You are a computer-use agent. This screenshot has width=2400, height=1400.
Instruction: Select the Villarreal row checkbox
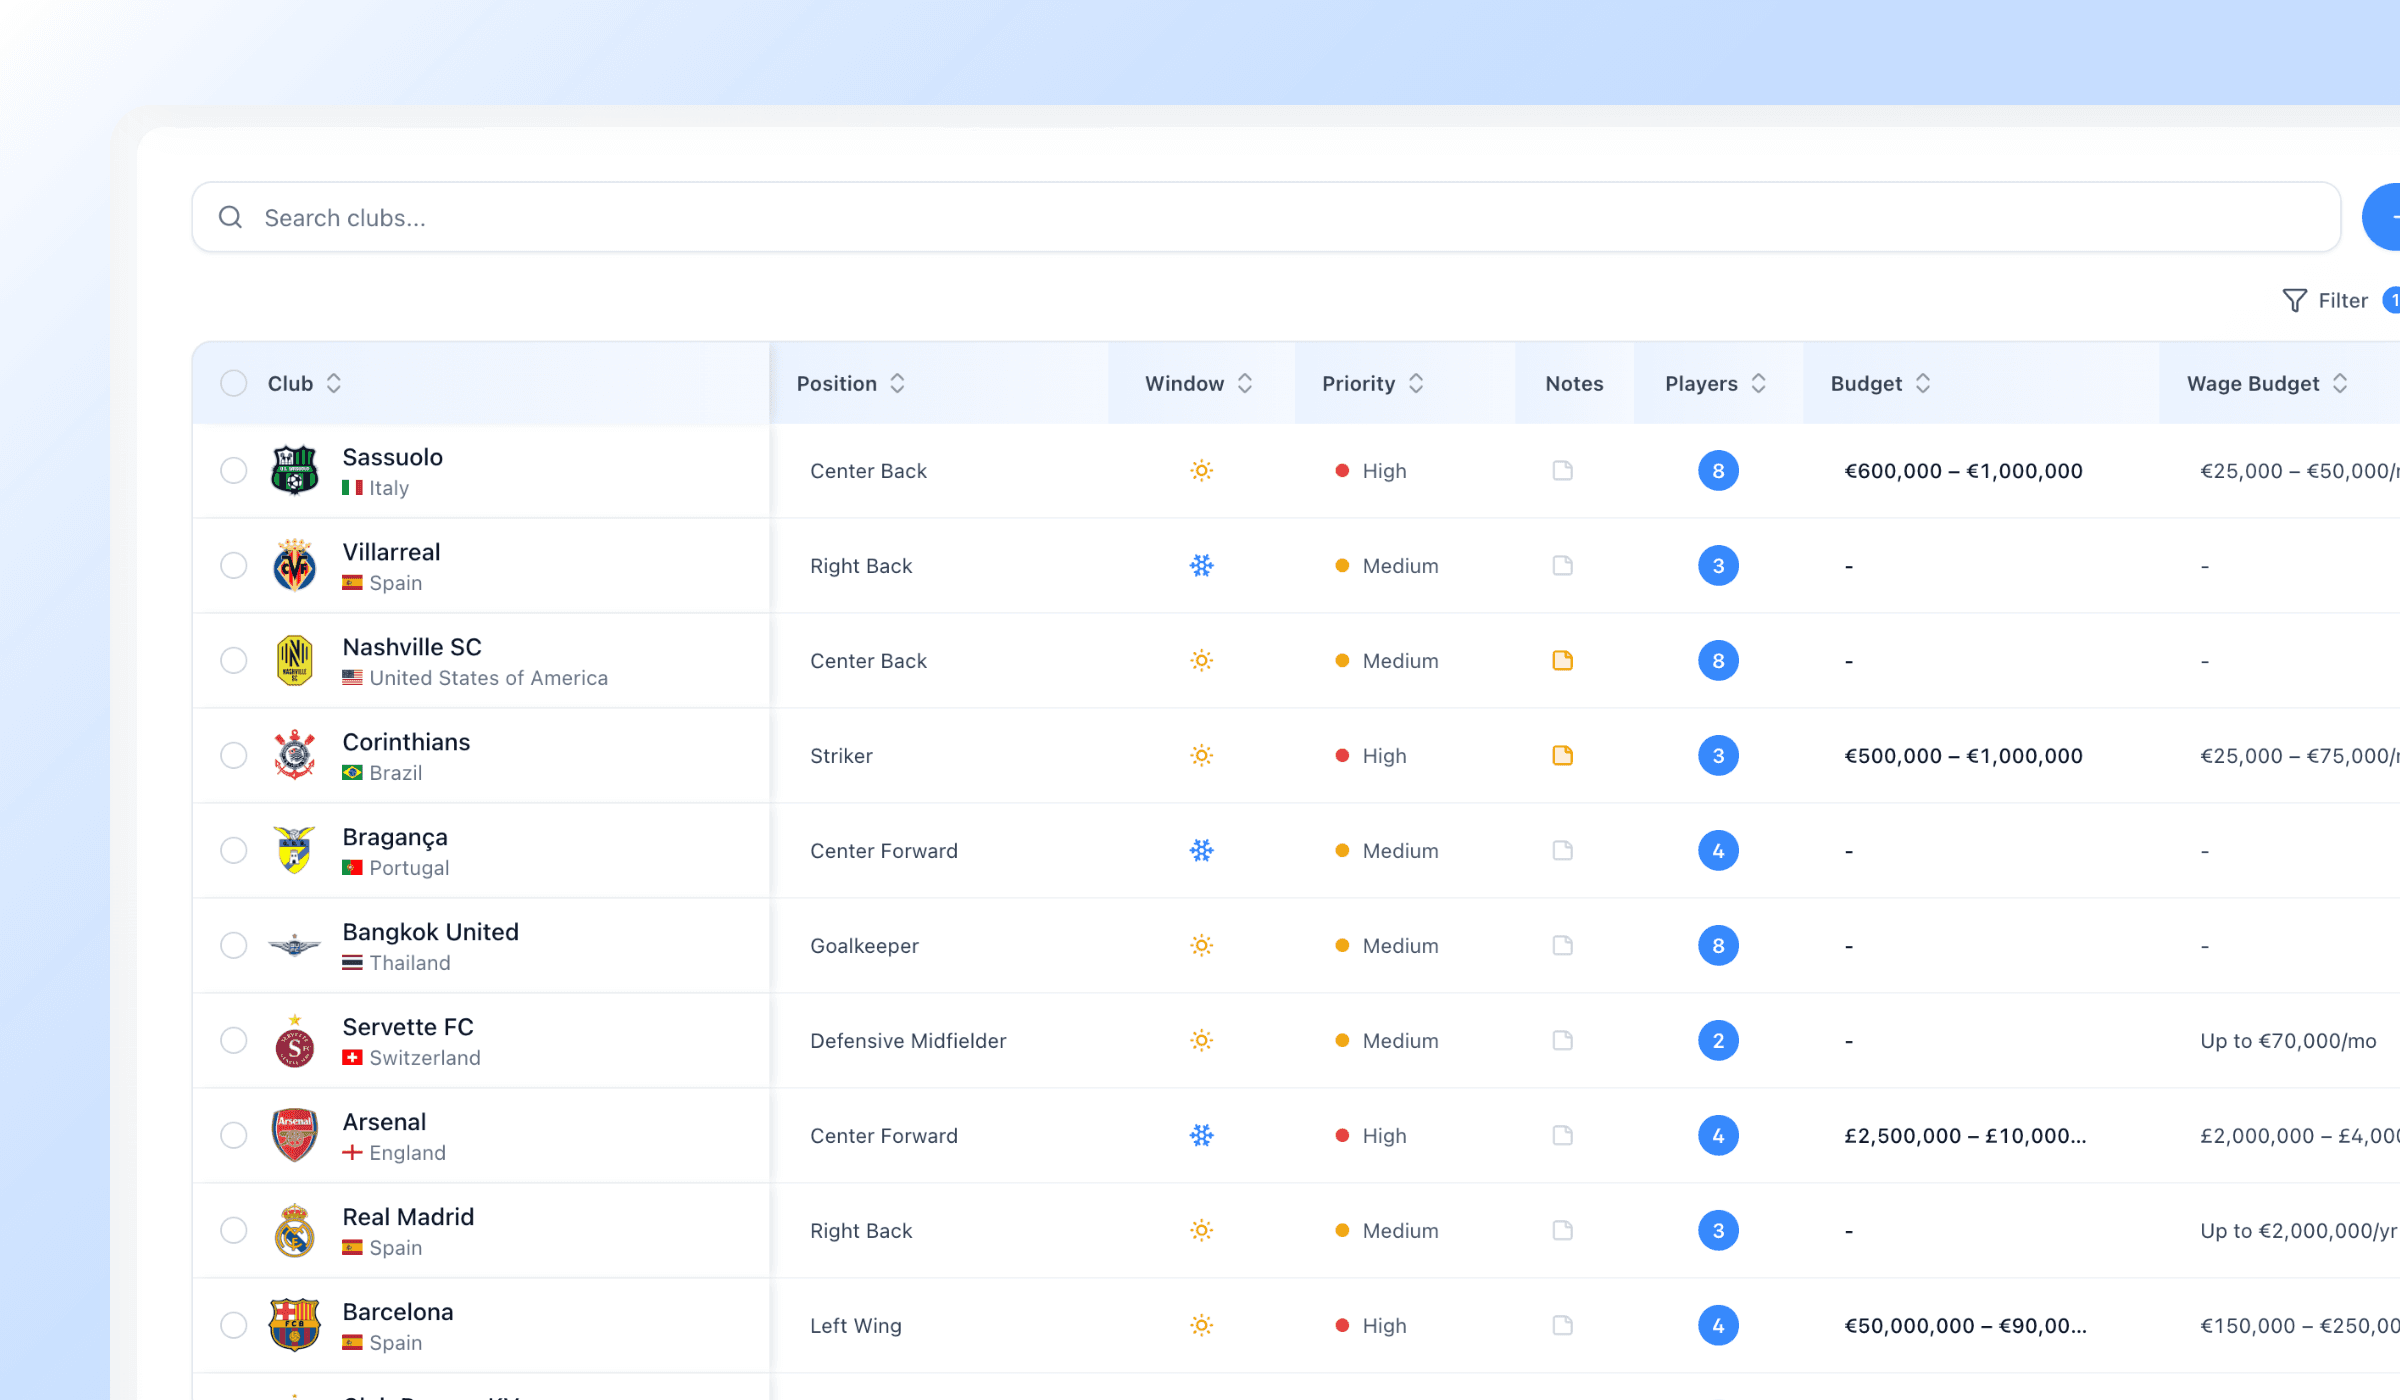pyautogui.click(x=233, y=565)
